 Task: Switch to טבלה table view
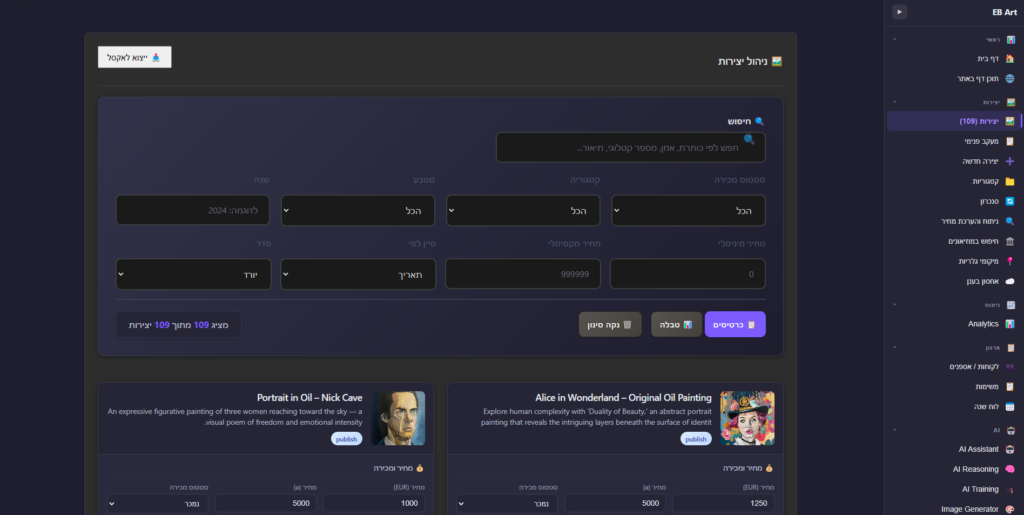coord(676,324)
